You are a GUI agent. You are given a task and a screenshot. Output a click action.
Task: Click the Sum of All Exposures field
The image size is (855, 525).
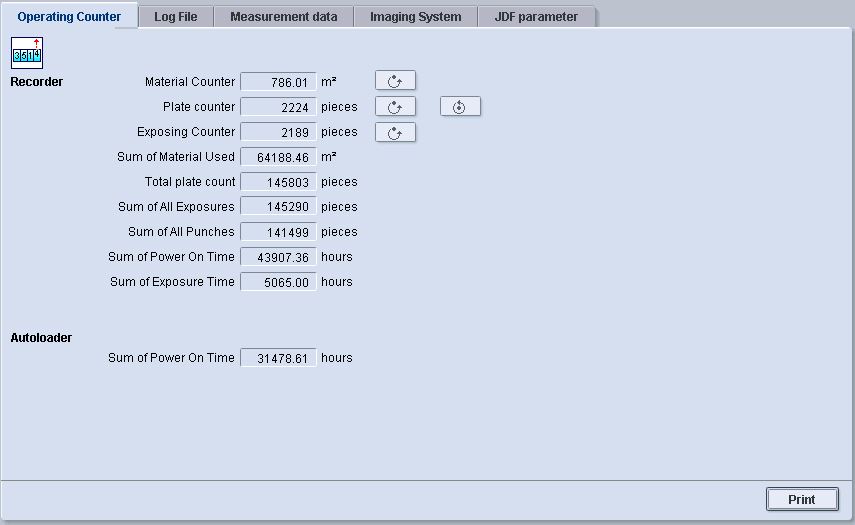coord(278,207)
